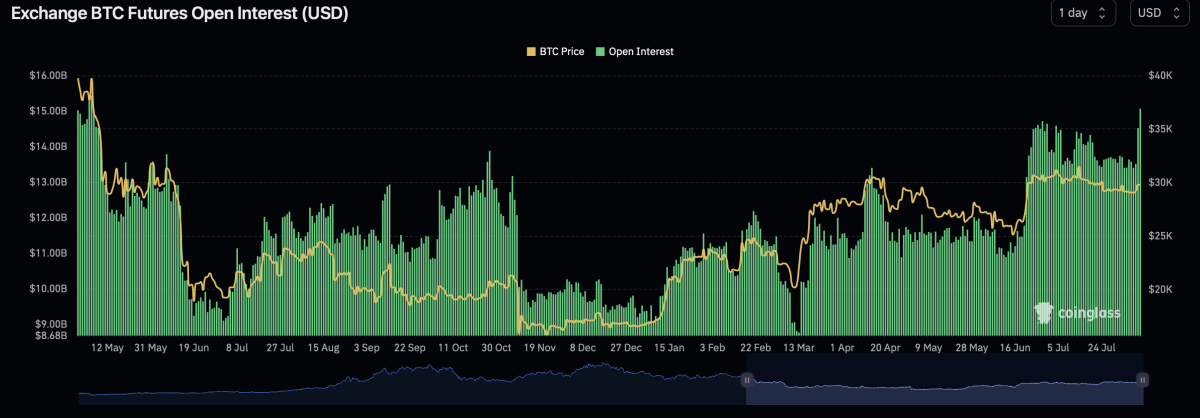Click the green Open Interest legend swatch
This screenshot has width=1200, height=418.
tap(600, 51)
